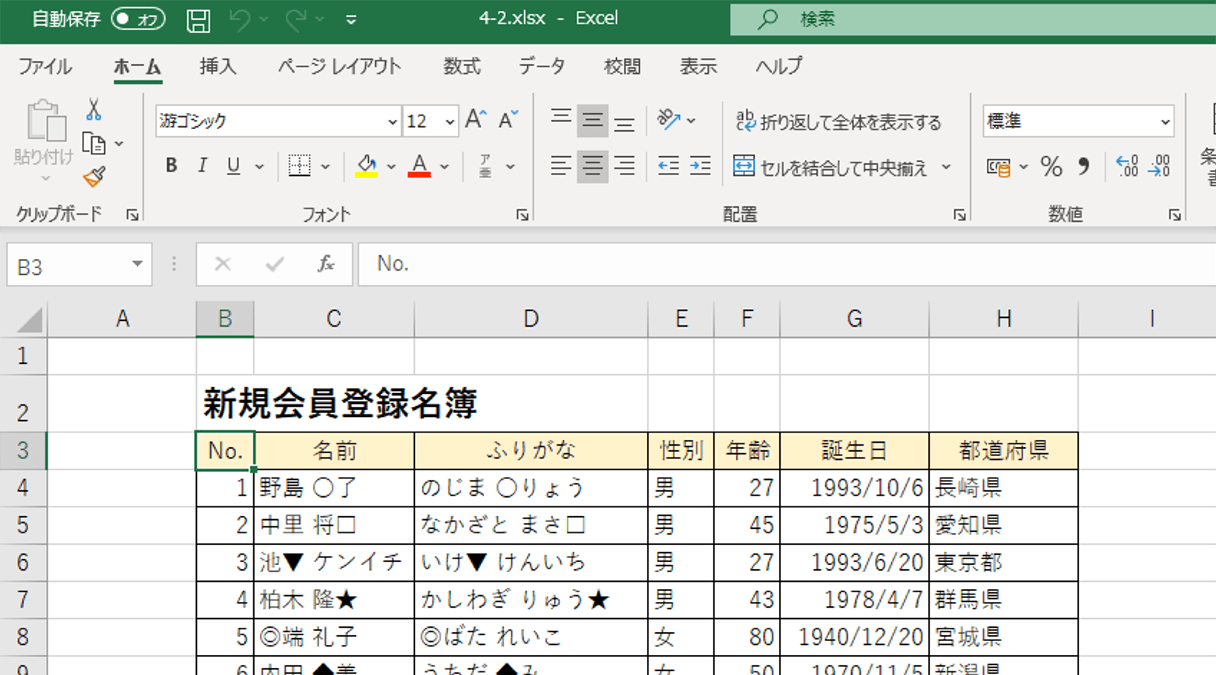The height and width of the screenshot is (675, 1216).
Task: Click the Copy icon in clipboard group
Action: pos(94,143)
